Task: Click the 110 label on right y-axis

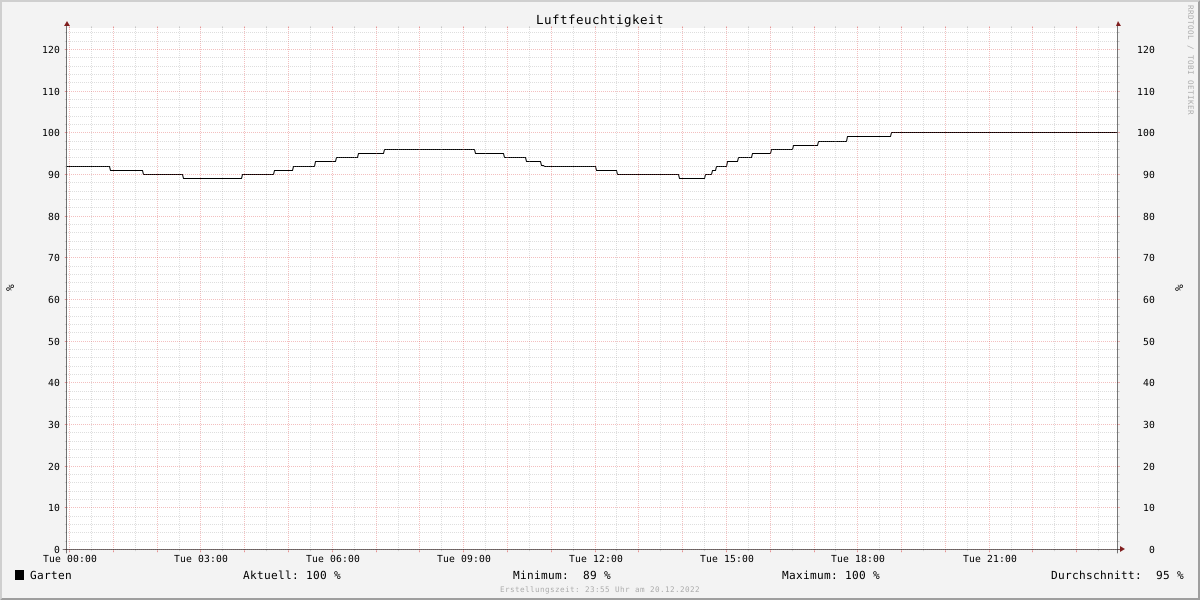Action: point(1146,92)
